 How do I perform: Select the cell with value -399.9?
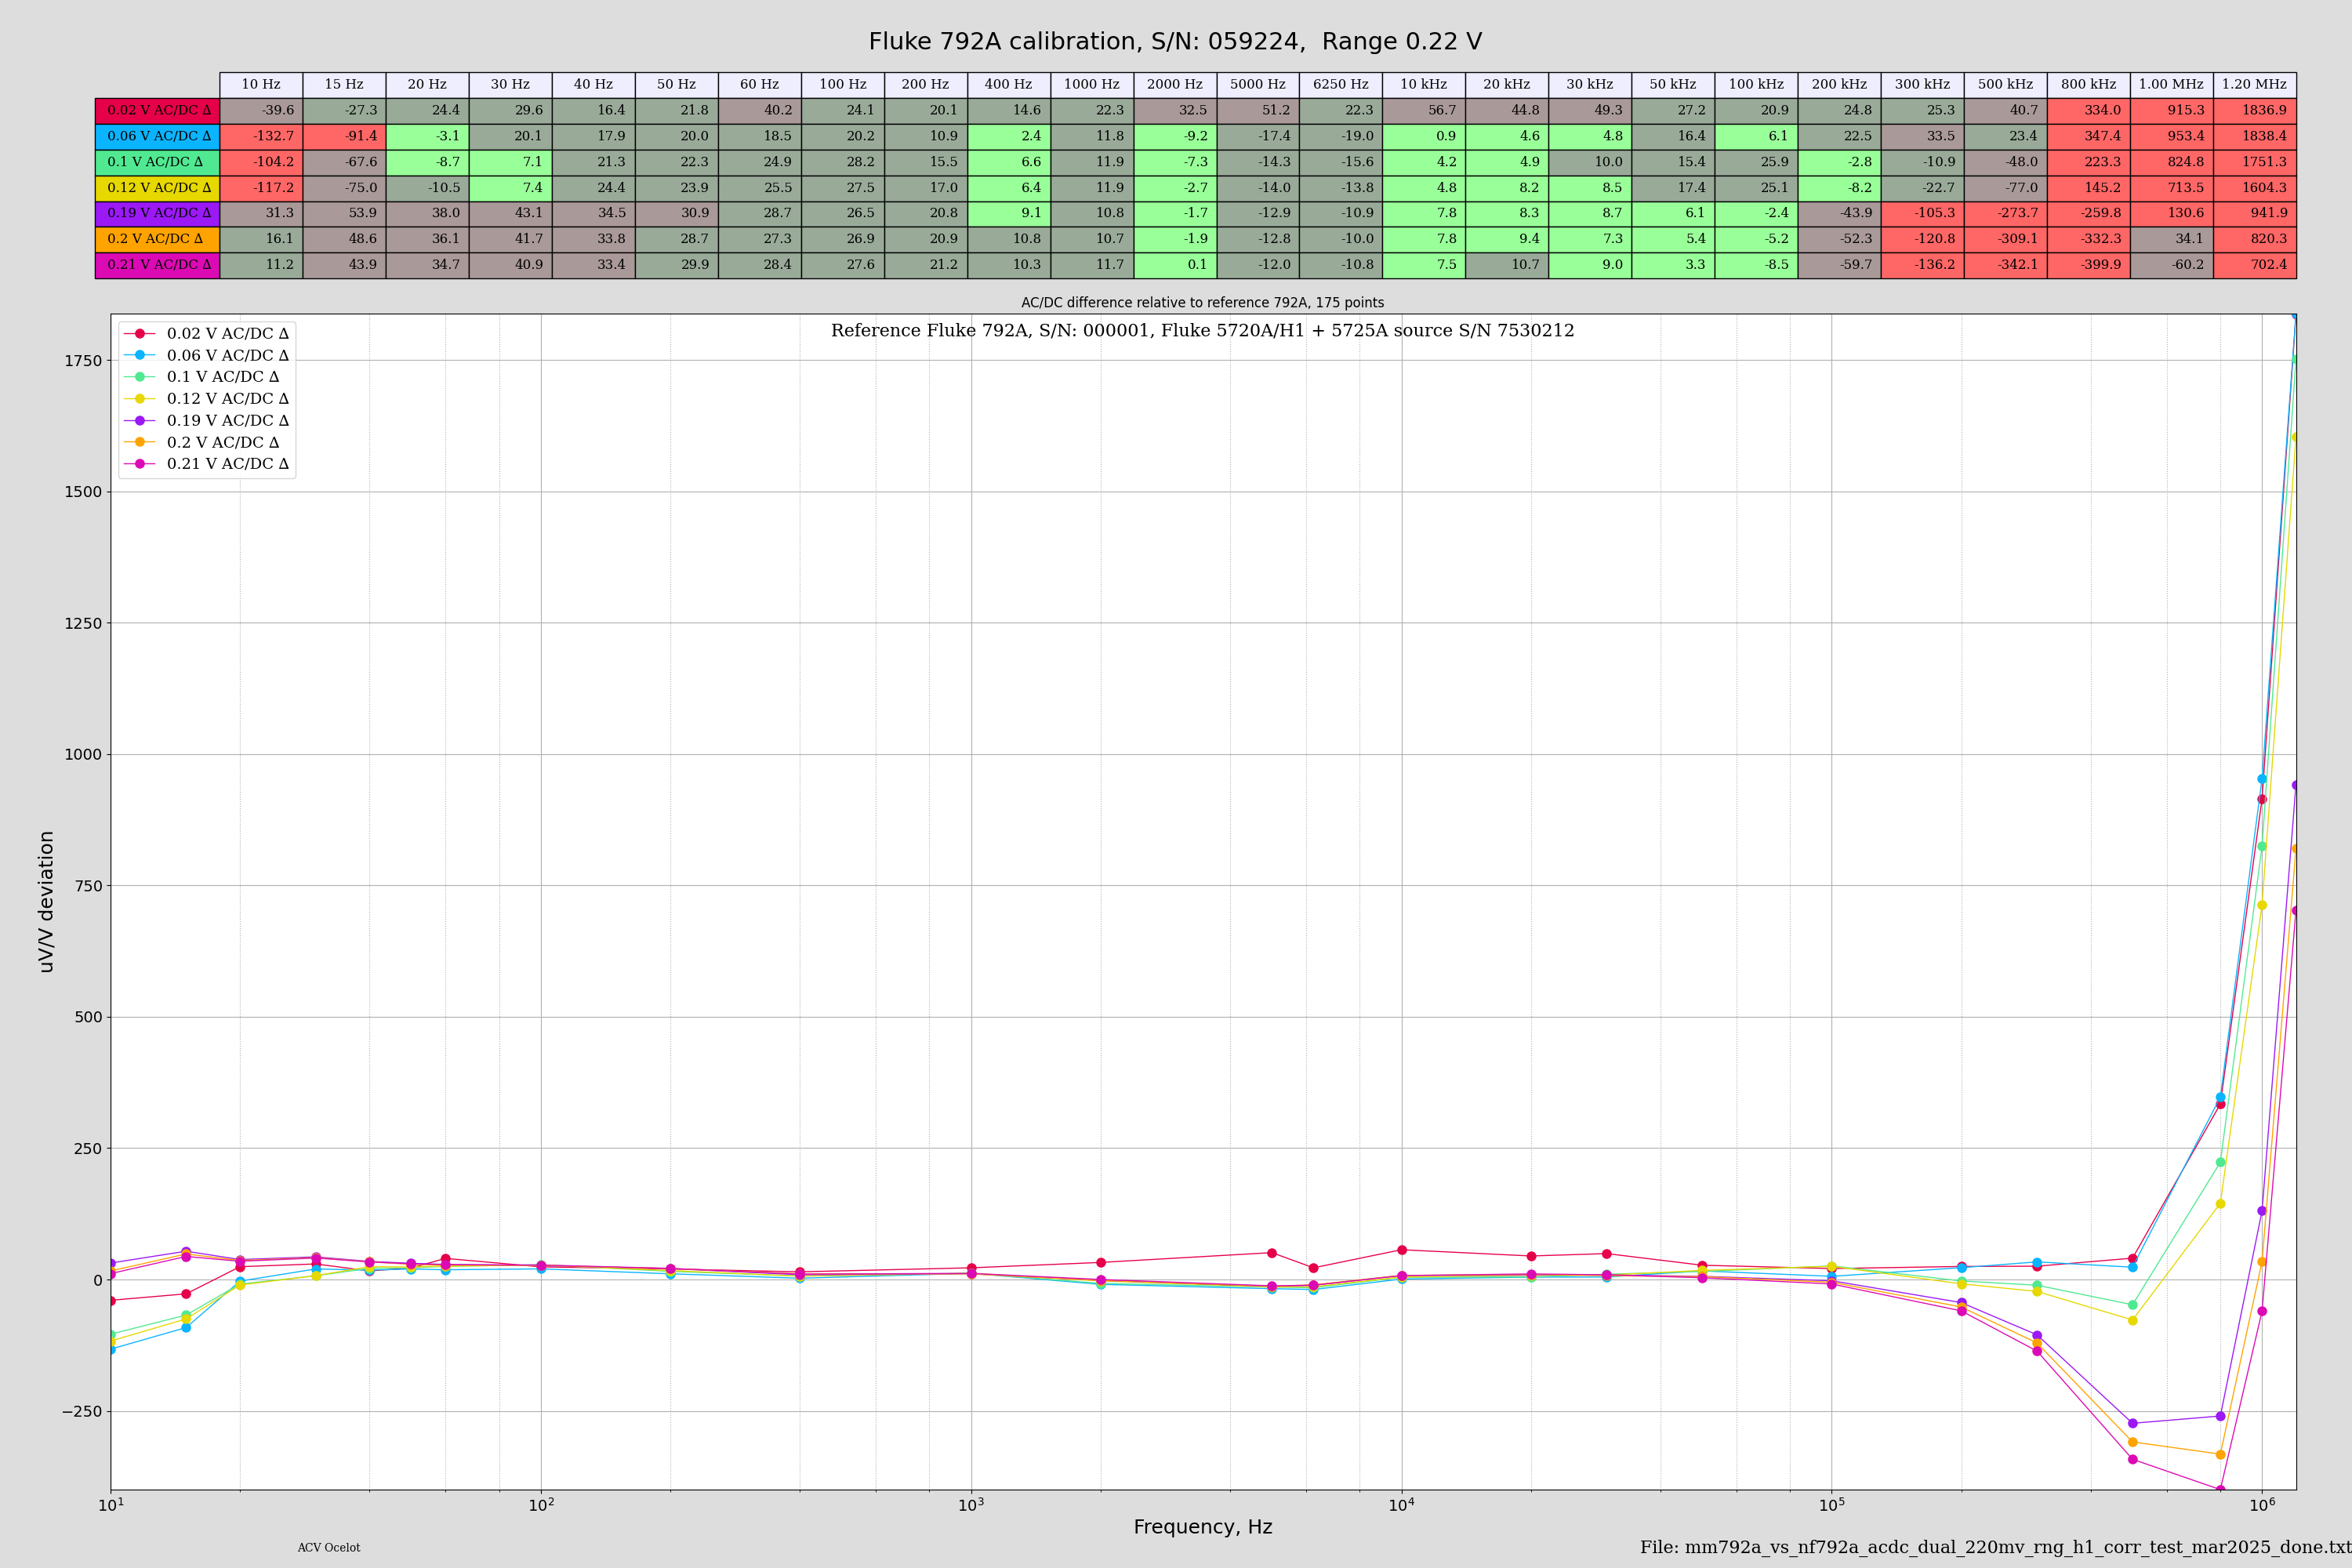2089,265
